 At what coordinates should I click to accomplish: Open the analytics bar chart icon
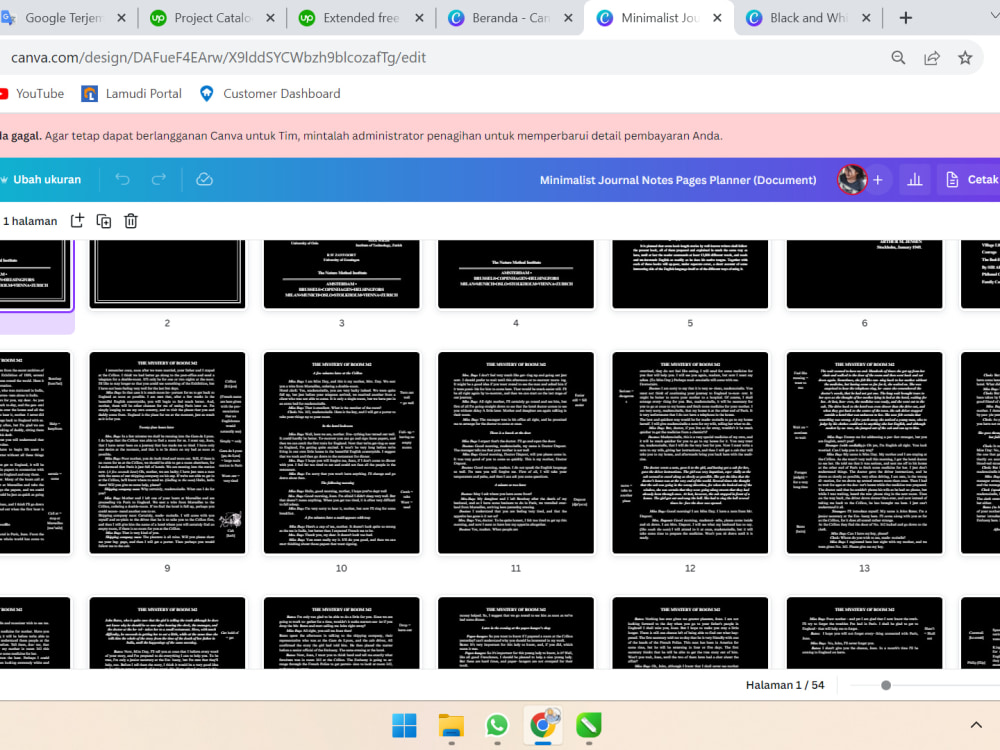[x=915, y=180]
